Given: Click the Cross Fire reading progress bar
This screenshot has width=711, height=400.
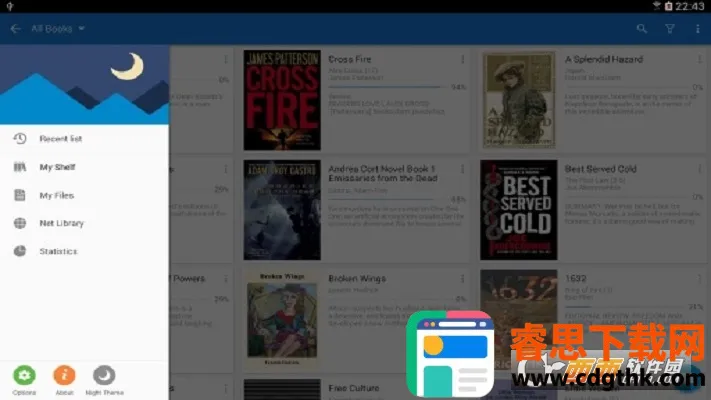Looking at the screenshot, I should (385, 87).
